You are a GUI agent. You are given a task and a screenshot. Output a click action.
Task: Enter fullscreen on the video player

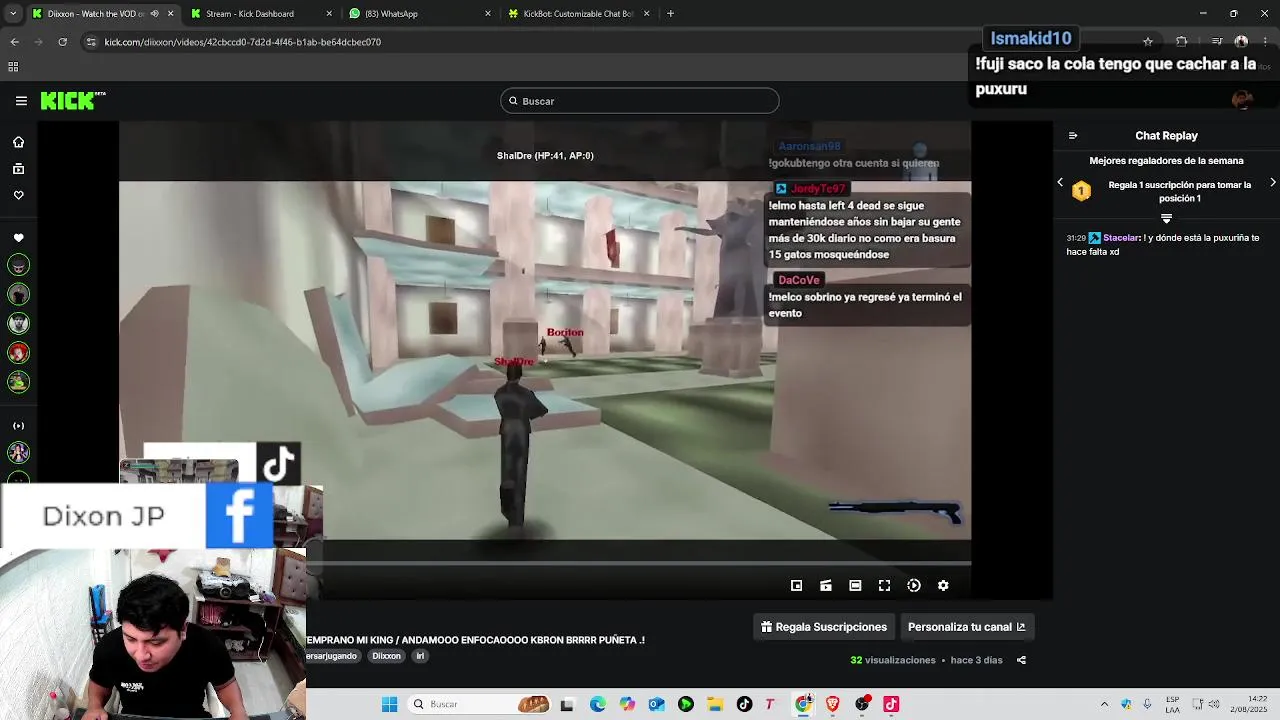(884, 586)
